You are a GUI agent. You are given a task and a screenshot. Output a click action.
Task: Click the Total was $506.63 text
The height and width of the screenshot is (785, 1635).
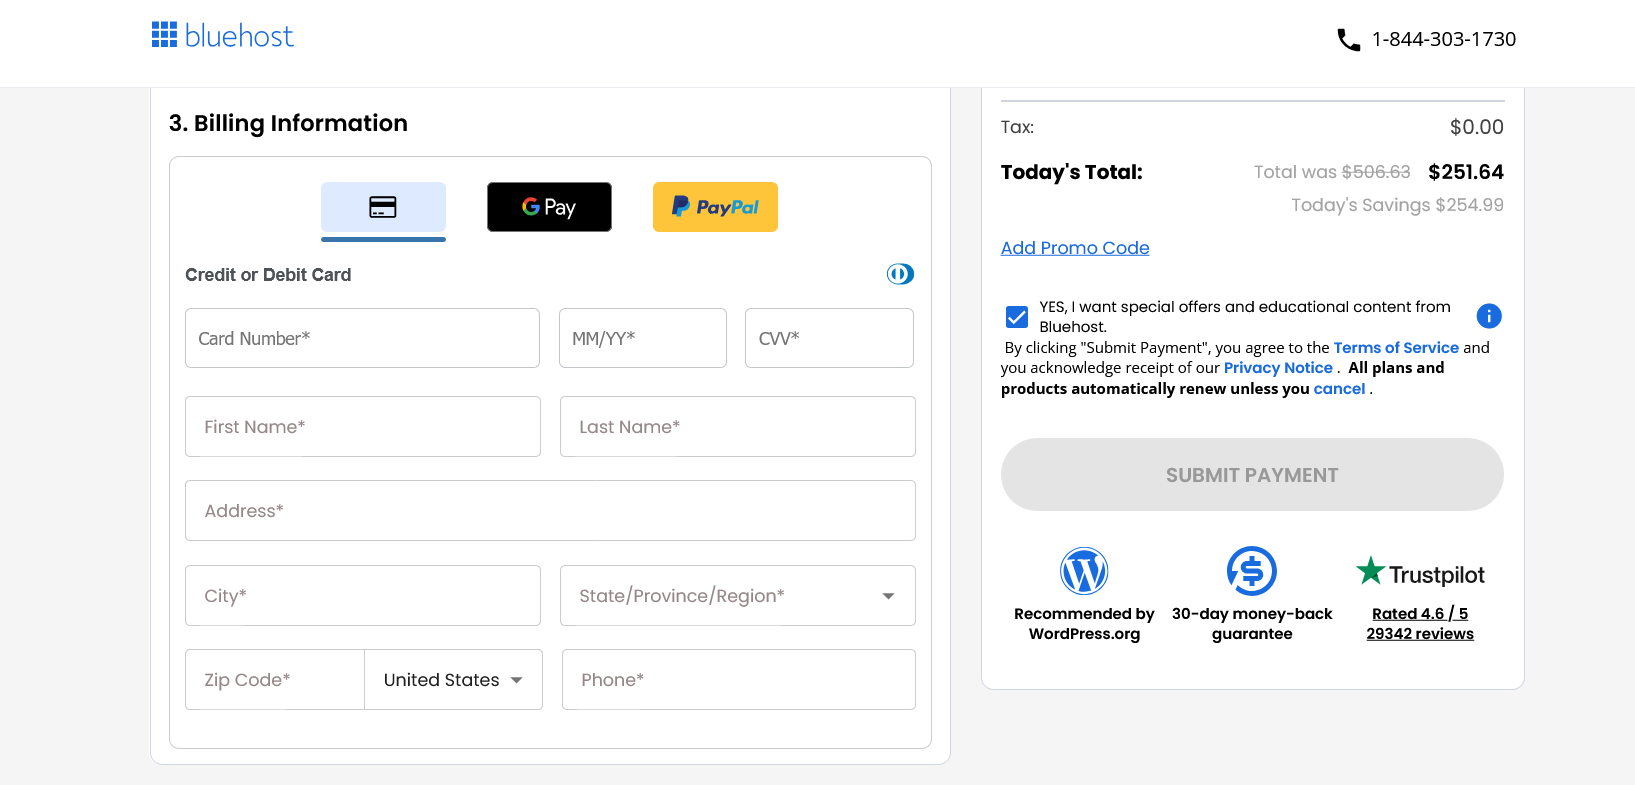coord(1332,172)
